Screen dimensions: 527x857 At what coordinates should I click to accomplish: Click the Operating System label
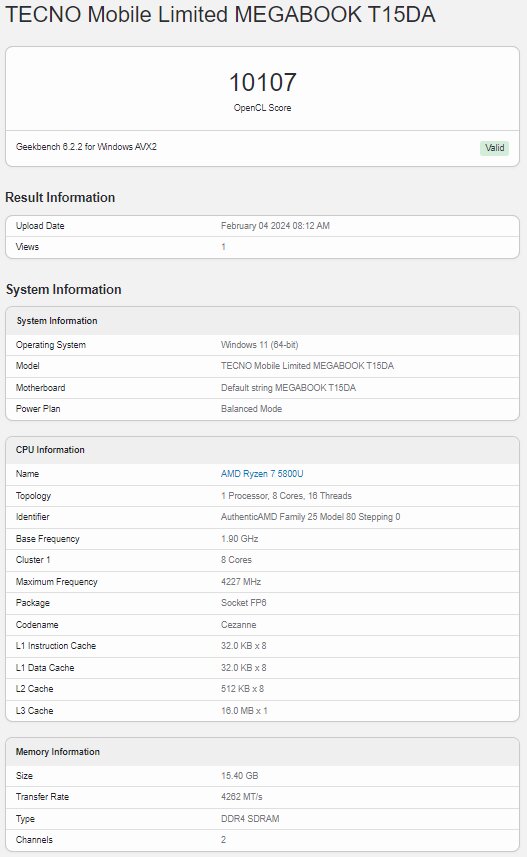click(51, 345)
